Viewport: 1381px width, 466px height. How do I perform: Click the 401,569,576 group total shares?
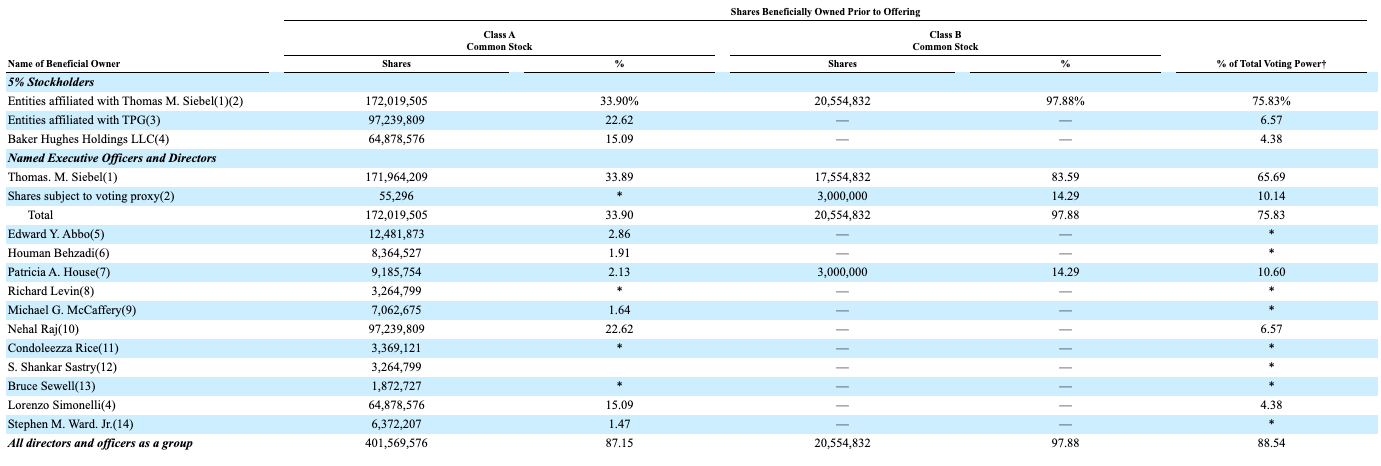point(397,443)
